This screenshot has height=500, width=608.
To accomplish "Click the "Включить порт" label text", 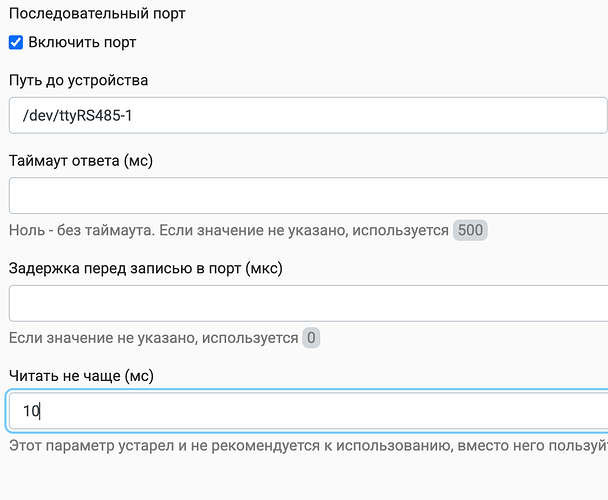I will tap(82, 43).
